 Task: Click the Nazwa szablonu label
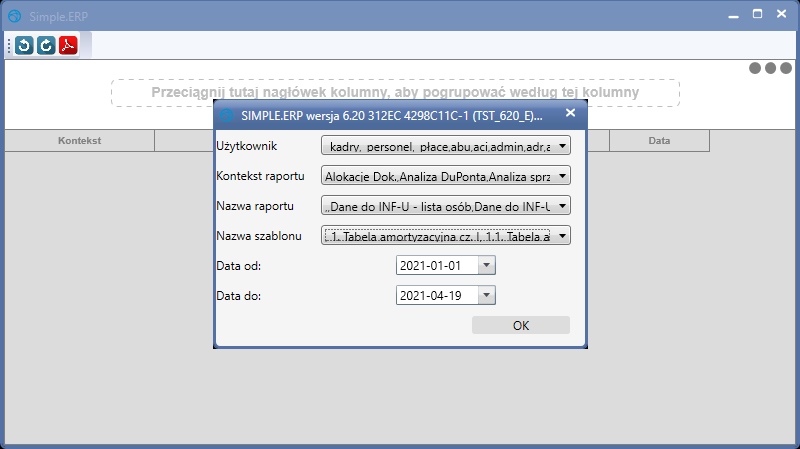point(259,236)
